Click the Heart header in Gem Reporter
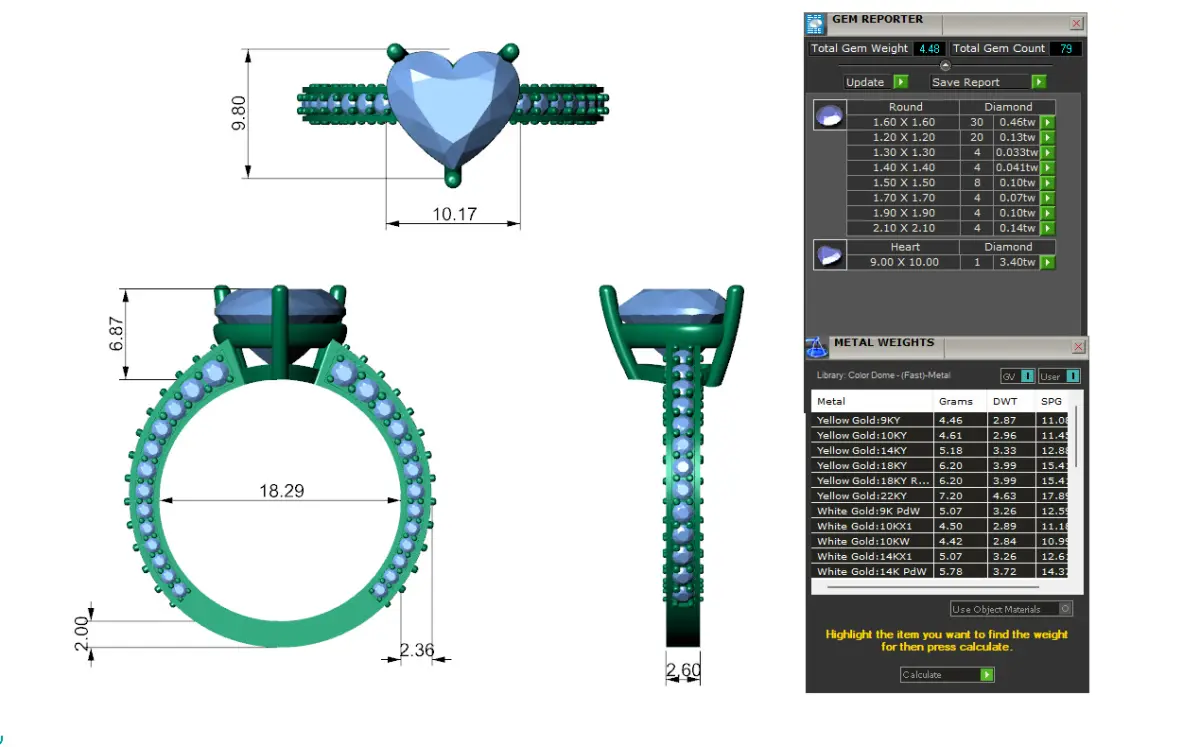This screenshot has height=747, width=1200. point(904,246)
